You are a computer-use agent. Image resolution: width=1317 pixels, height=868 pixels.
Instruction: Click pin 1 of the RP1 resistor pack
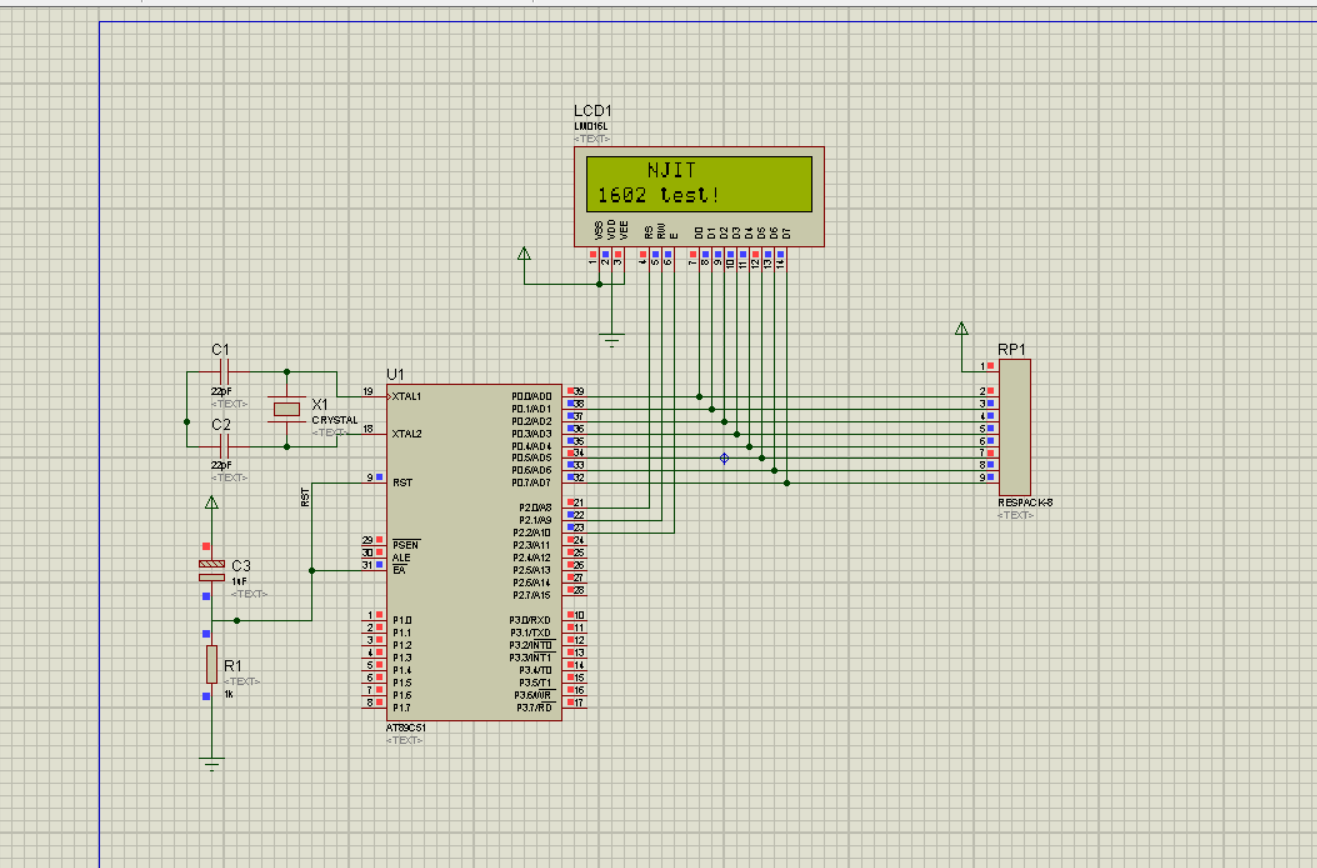coord(983,366)
